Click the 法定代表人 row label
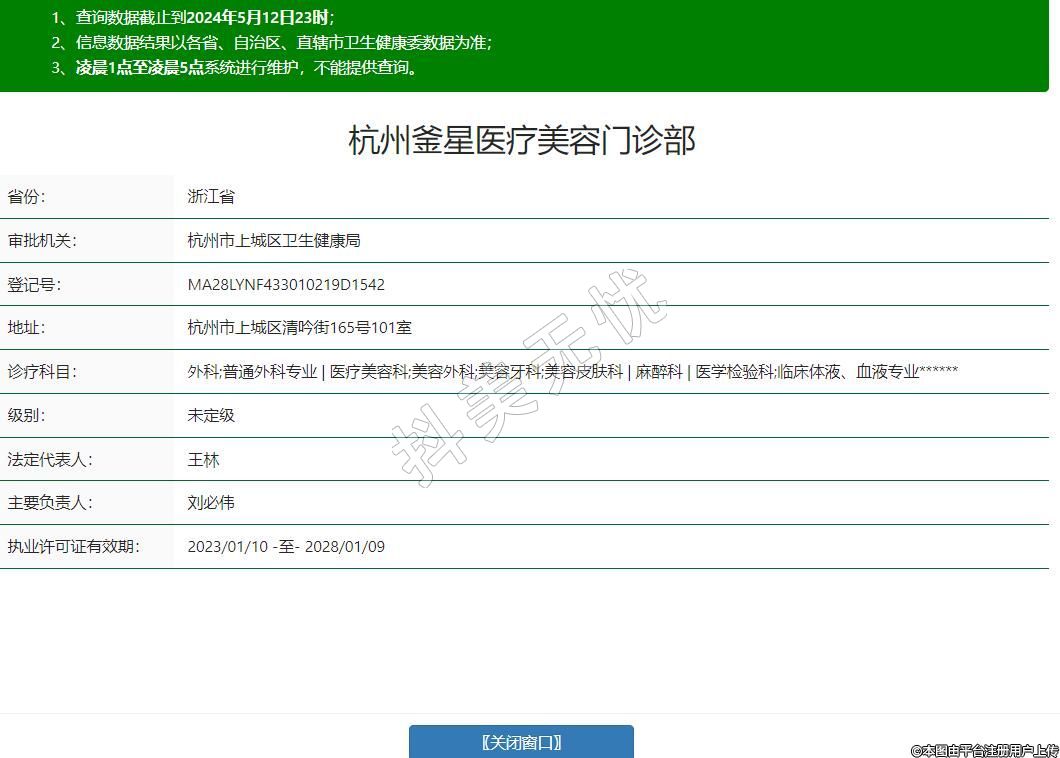This screenshot has width=1060, height=758. [50, 460]
